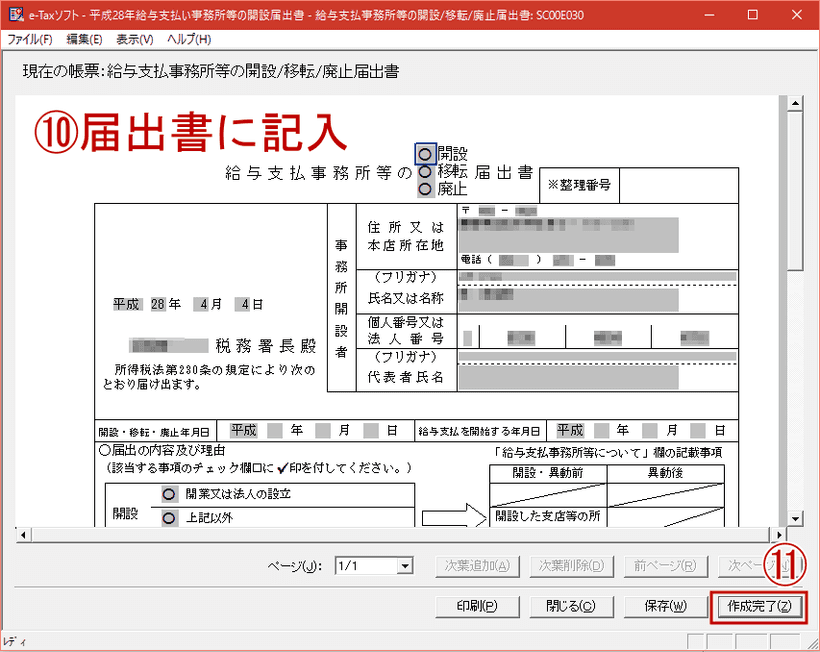Viewport: 820px width, 652px height.
Task: Open the ヘルプ(H) menu
Action: tap(189, 39)
